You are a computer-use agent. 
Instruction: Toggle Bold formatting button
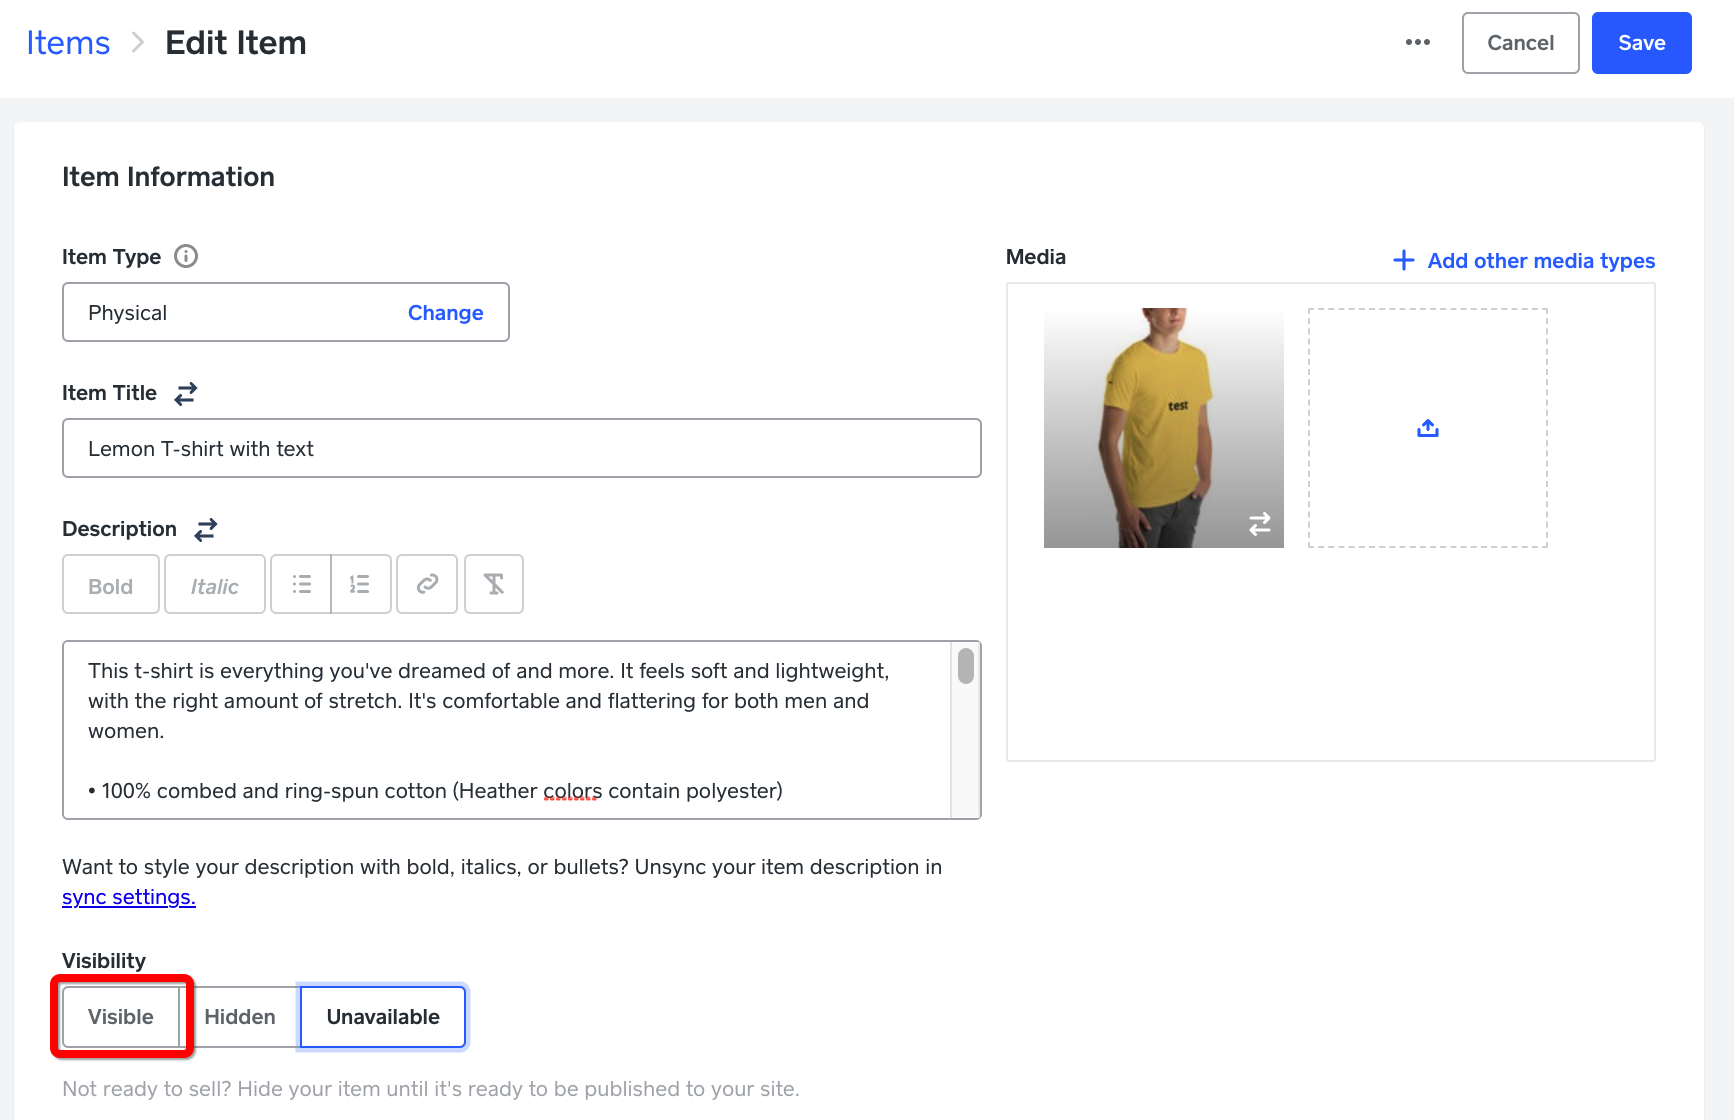click(111, 585)
